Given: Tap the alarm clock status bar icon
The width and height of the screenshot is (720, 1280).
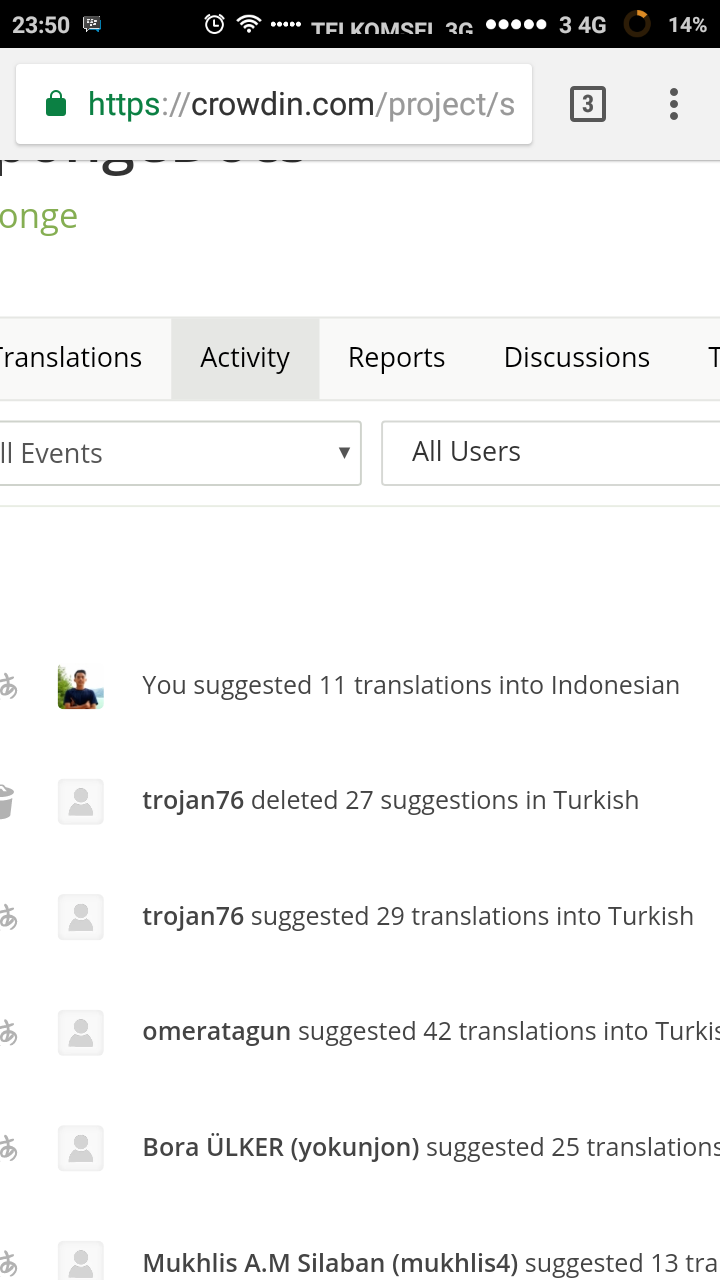Looking at the screenshot, I should [x=214, y=24].
